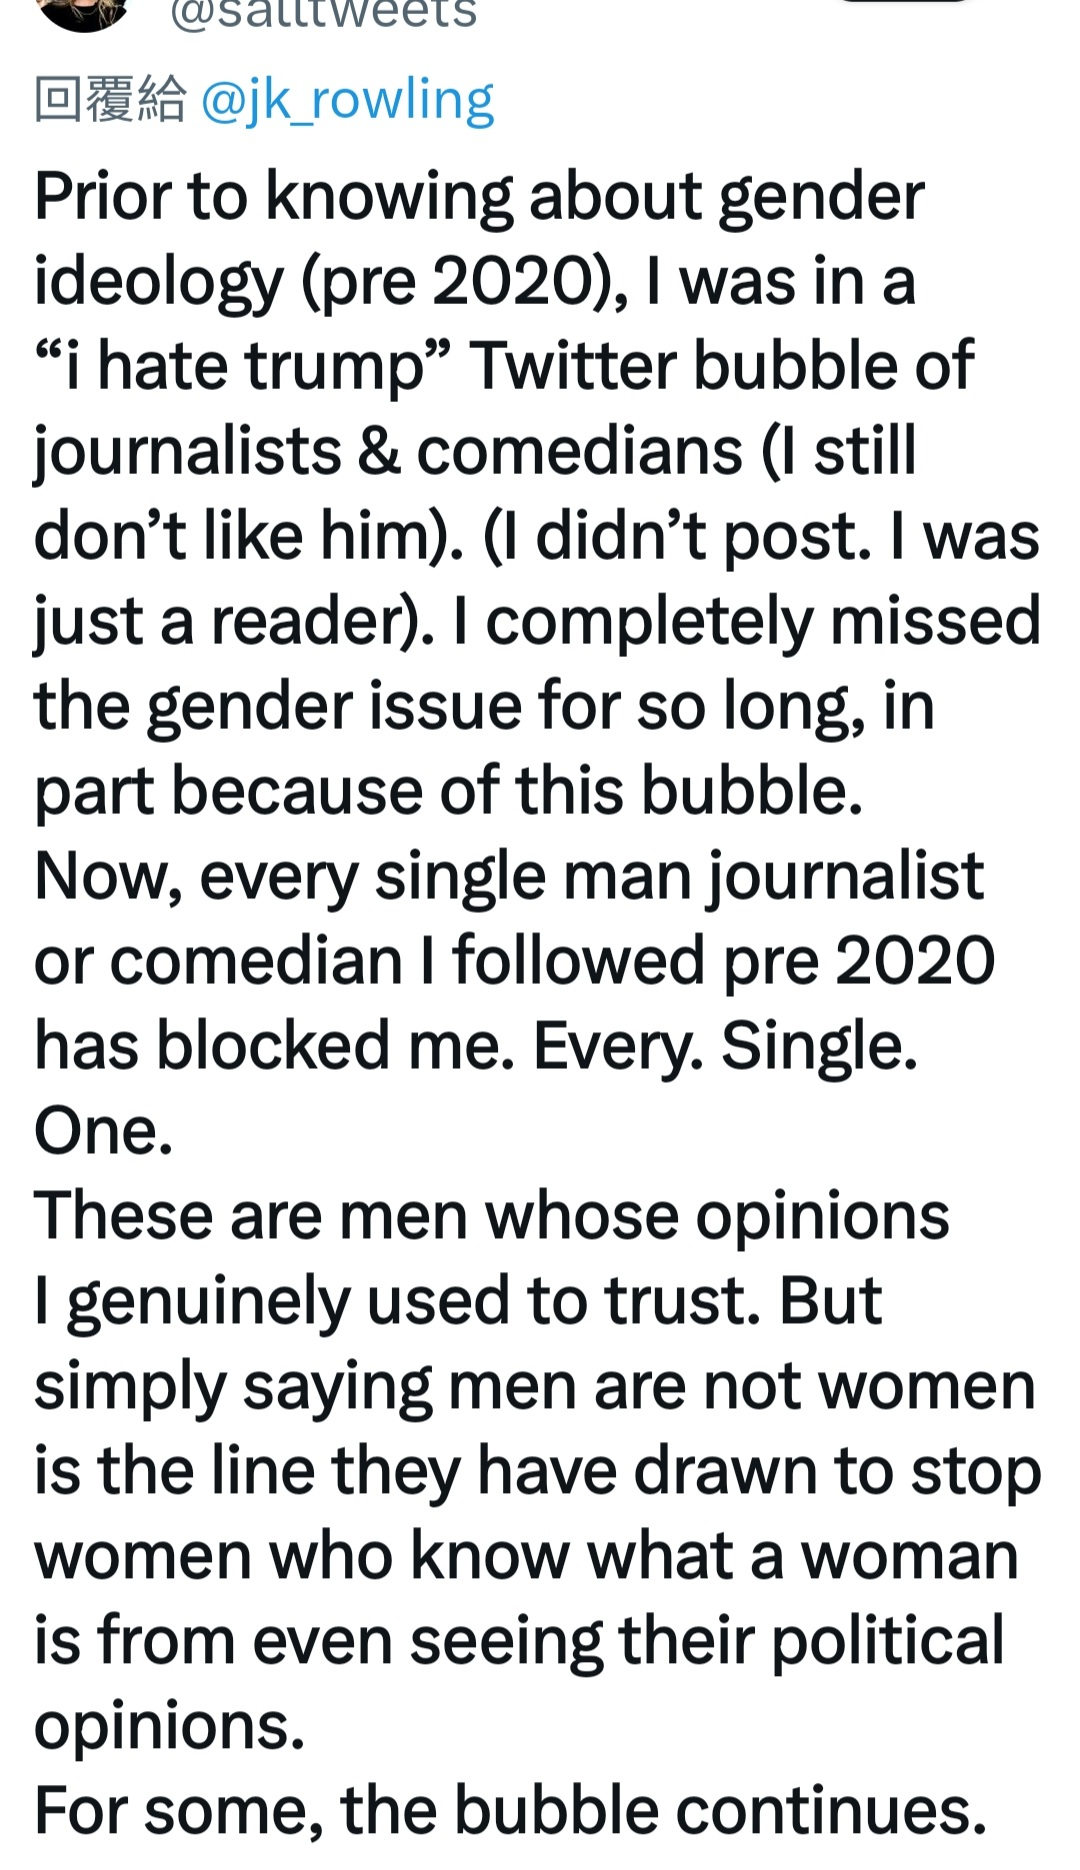Open the @jk_rowling mention link
The image size is (1080, 1870).
[x=348, y=101]
